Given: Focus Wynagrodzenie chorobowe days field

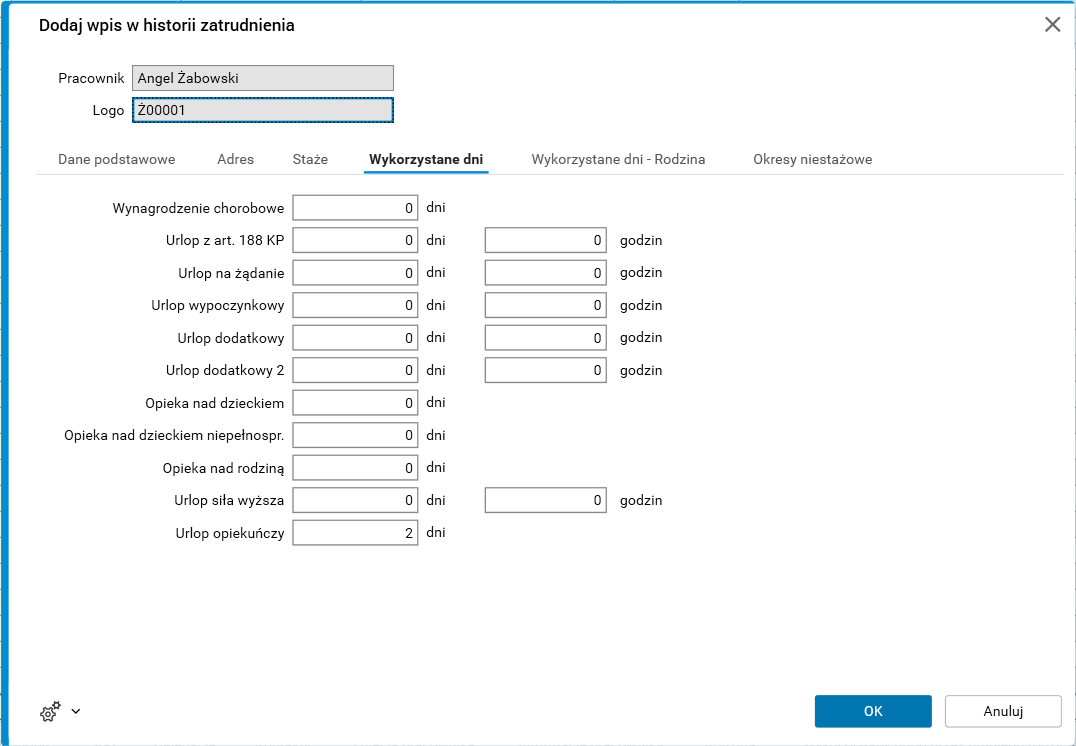Looking at the screenshot, I should tap(355, 208).
